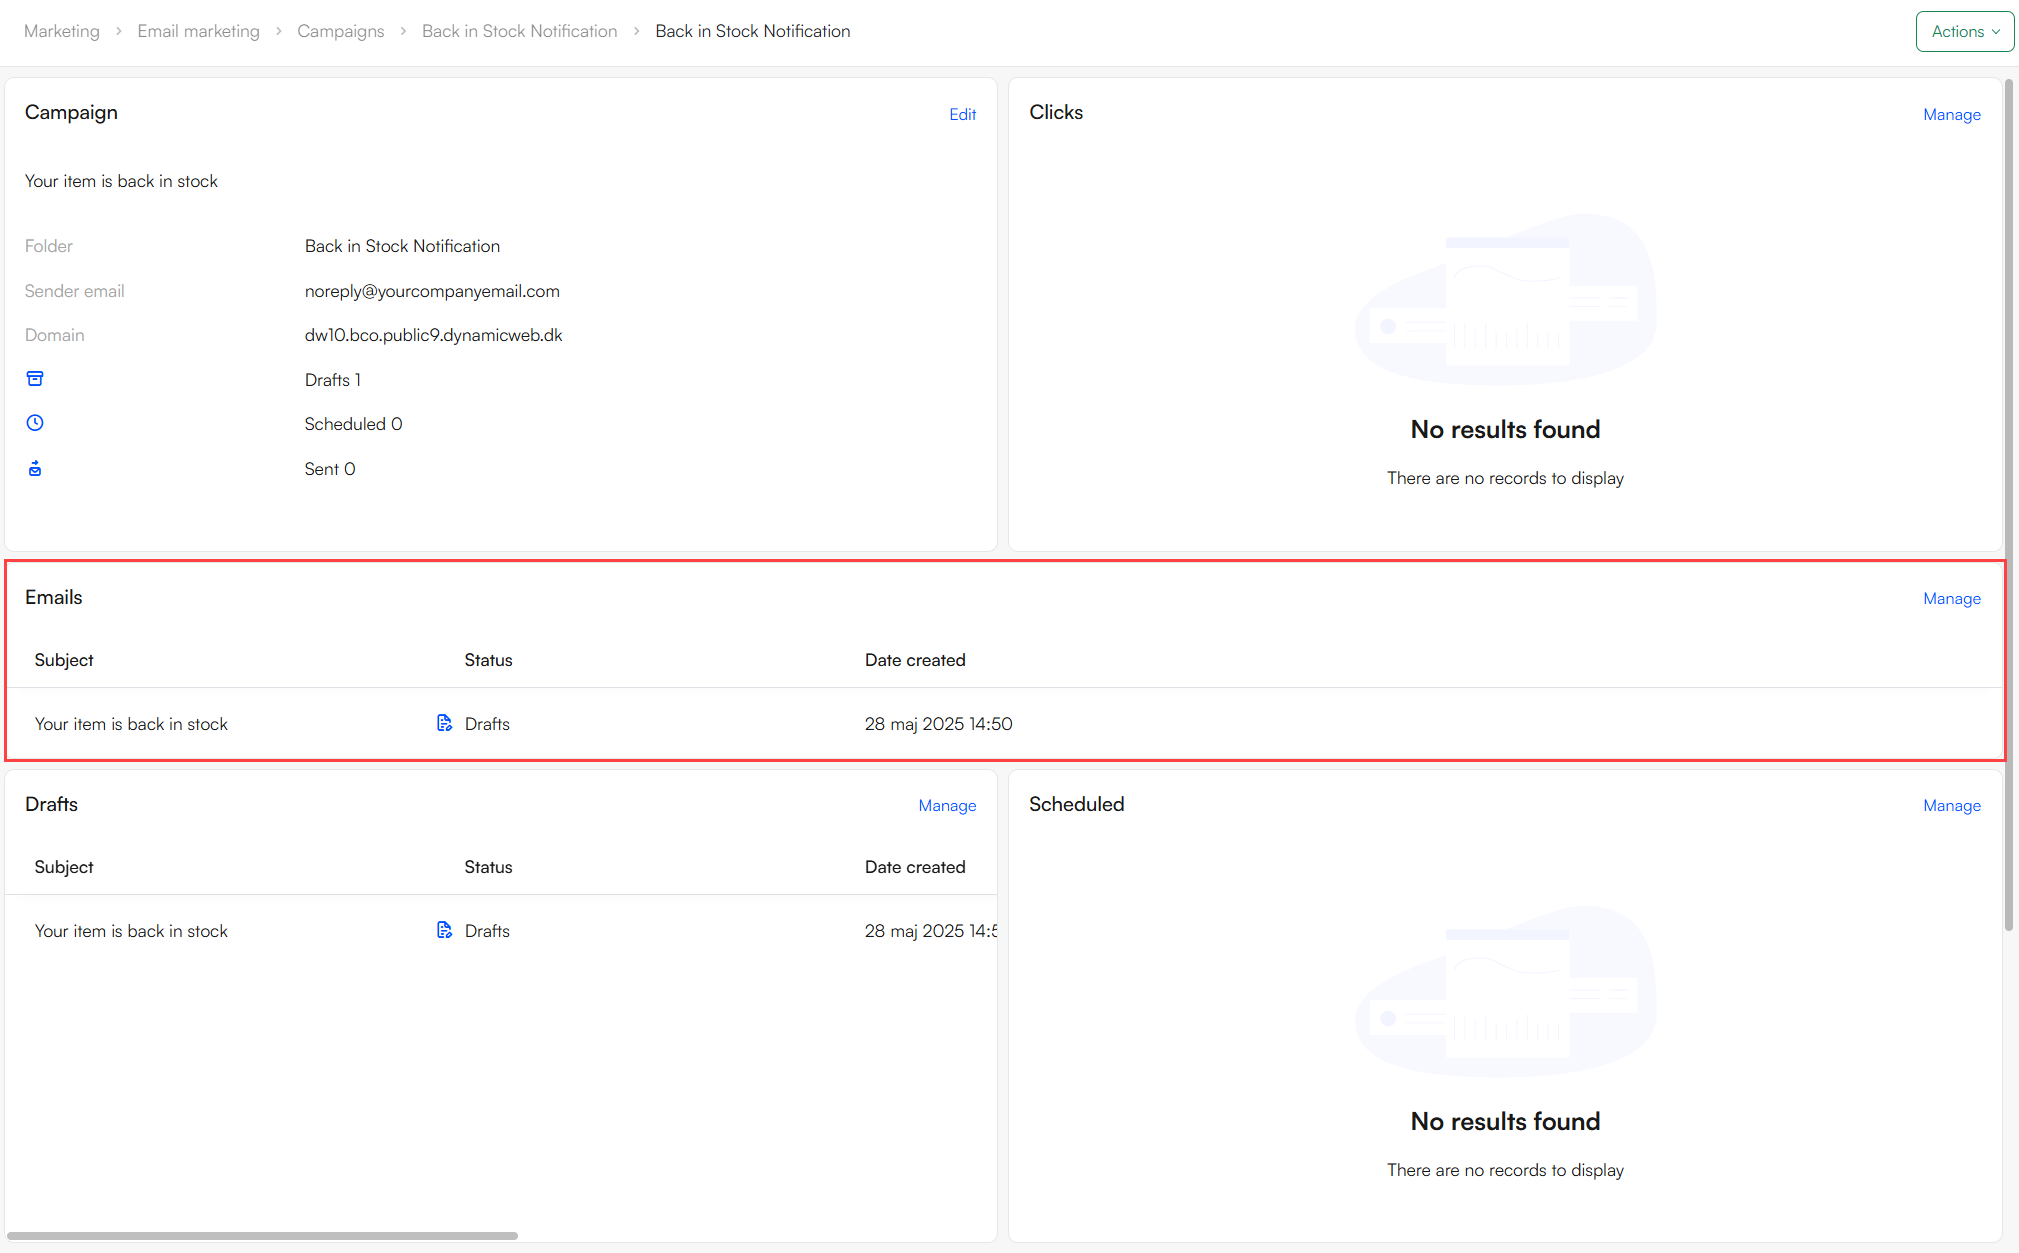Click the Drafts archive icon in Campaign card

tap(35, 379)
